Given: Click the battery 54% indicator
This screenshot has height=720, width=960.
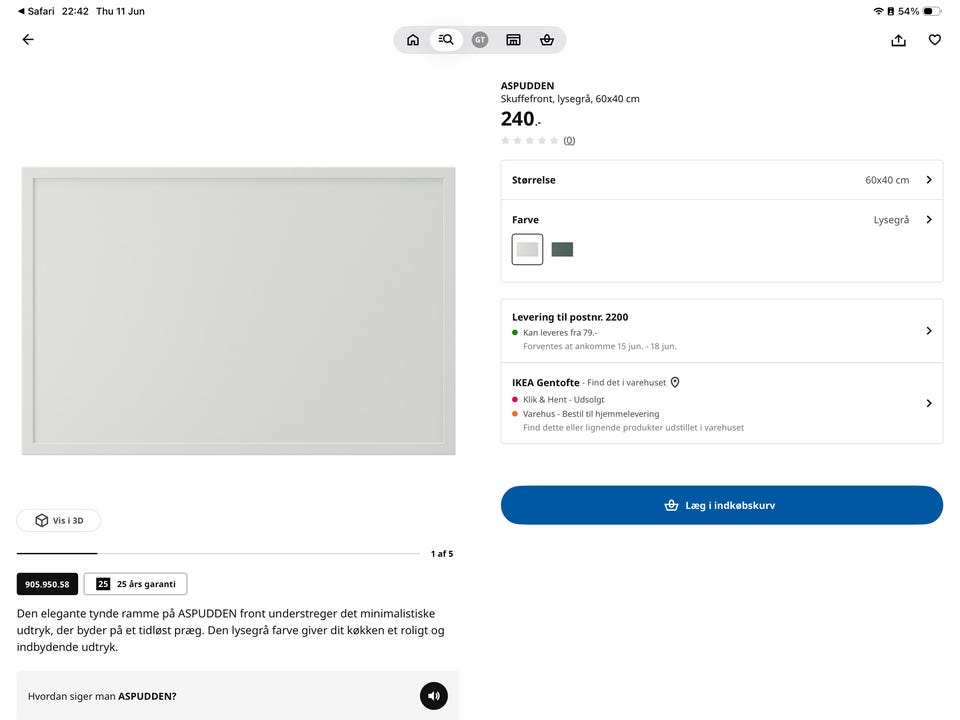Looking at the screenshot, I should point(919,11).
